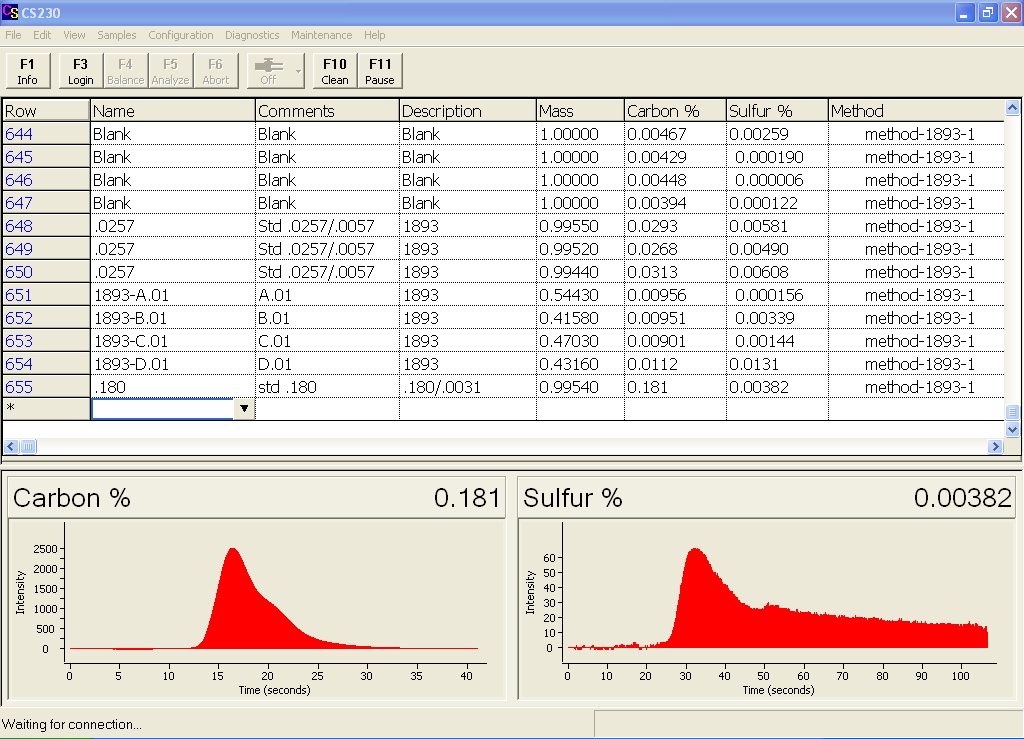
Task: Click the CS230 application icon in title bar
Action: tap(10, 12)
